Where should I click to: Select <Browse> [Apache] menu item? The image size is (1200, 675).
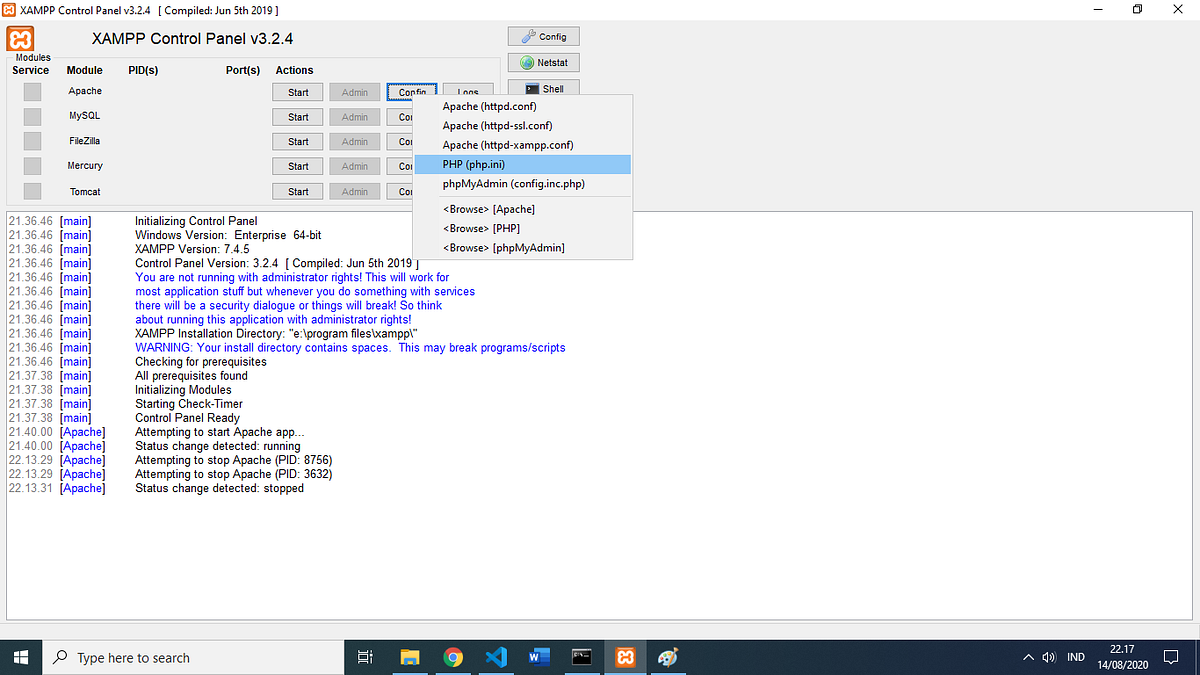click(x=522, y=209)
